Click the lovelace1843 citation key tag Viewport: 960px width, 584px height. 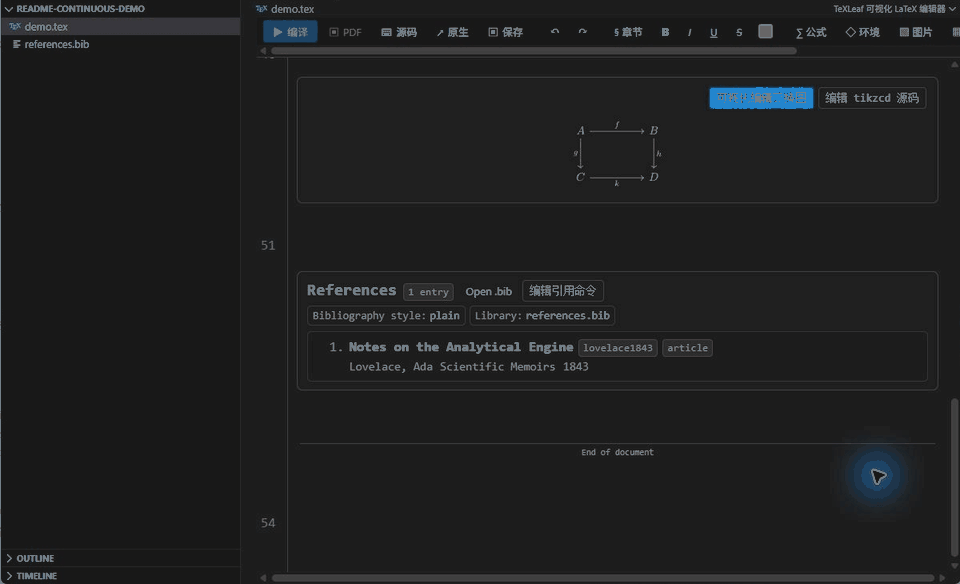click(x=618, y=348)
